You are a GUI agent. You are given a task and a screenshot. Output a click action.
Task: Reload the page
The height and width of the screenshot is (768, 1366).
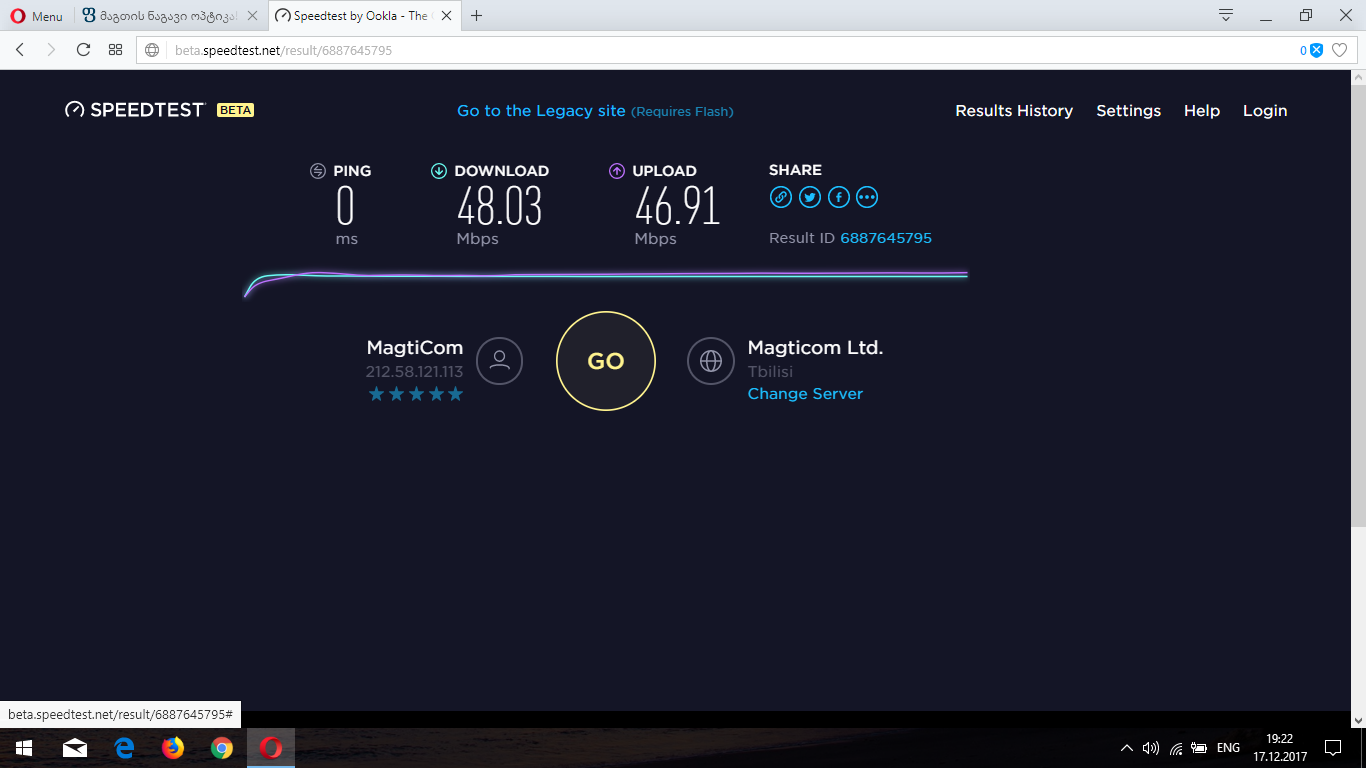(83, 50)
